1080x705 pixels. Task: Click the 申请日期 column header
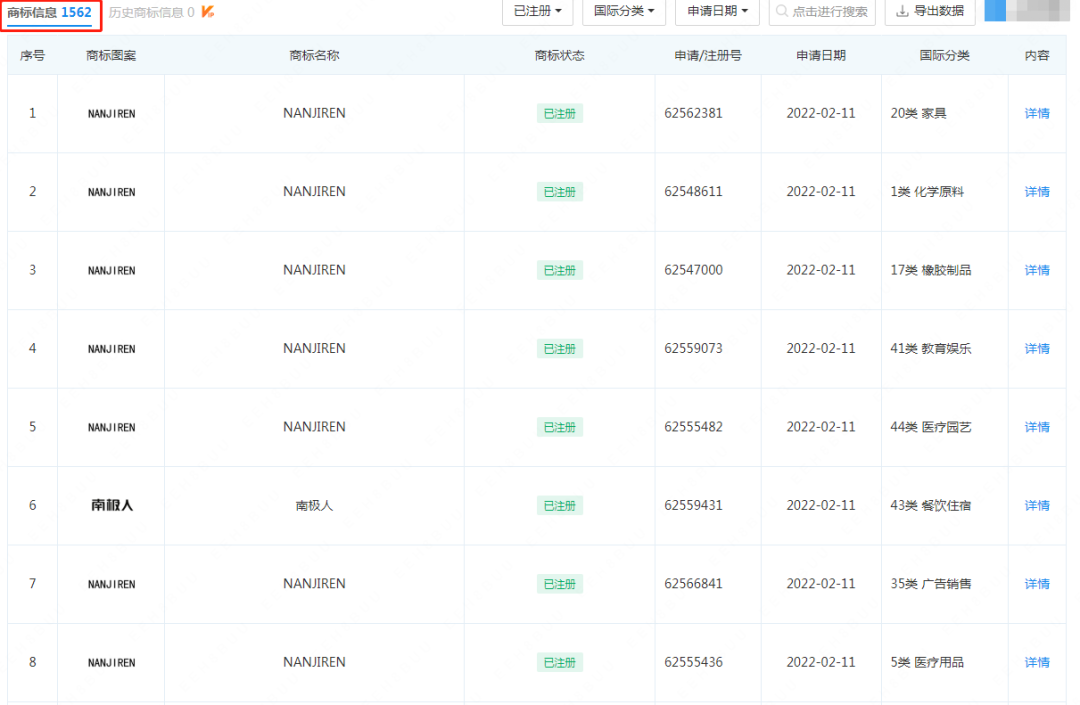pyautogui.click(x=821, y=56)
